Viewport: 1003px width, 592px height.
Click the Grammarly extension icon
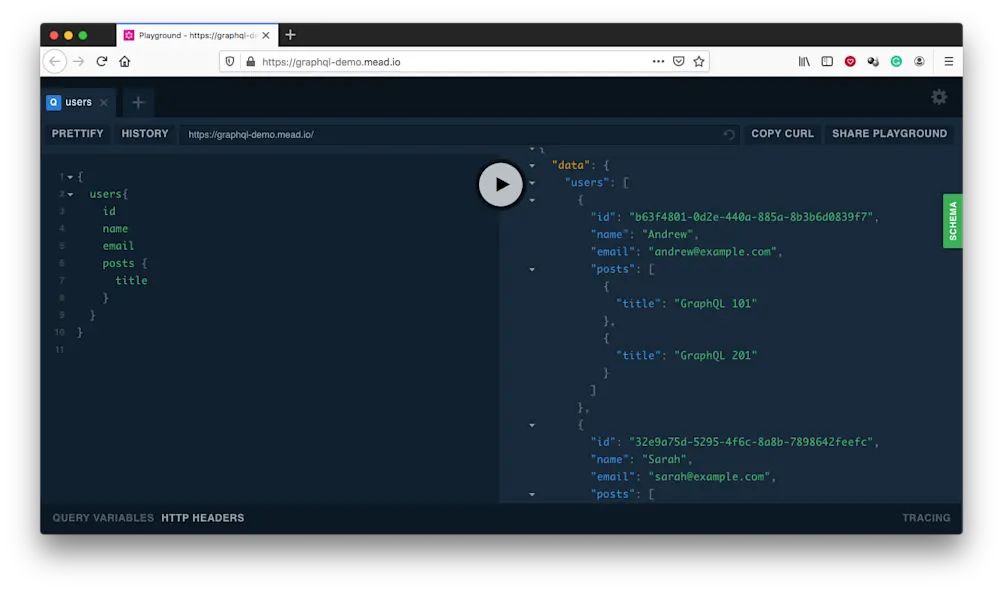click(895, 61)
